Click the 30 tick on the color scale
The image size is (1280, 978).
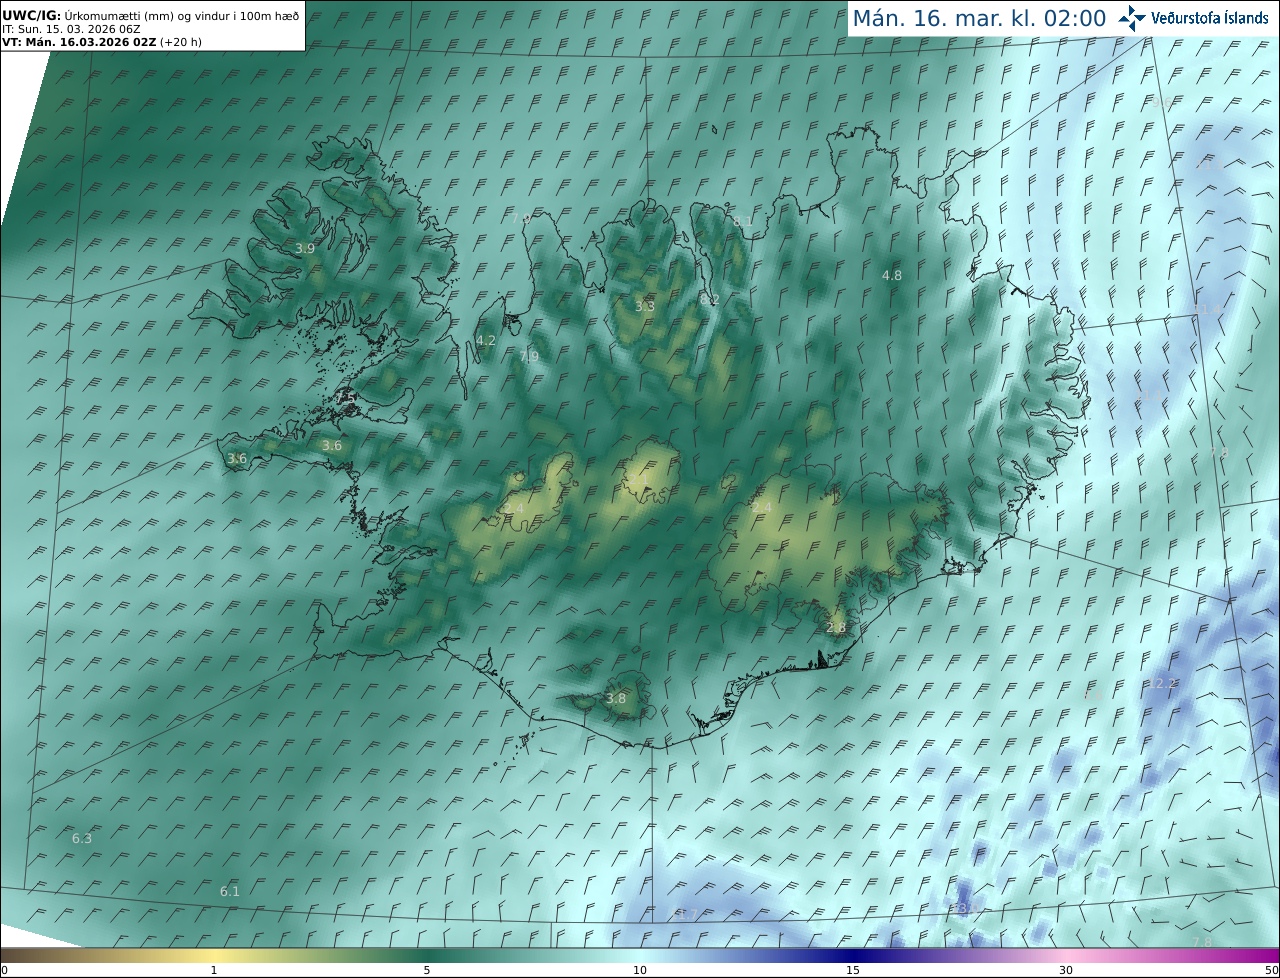(x=1066, y=970)
